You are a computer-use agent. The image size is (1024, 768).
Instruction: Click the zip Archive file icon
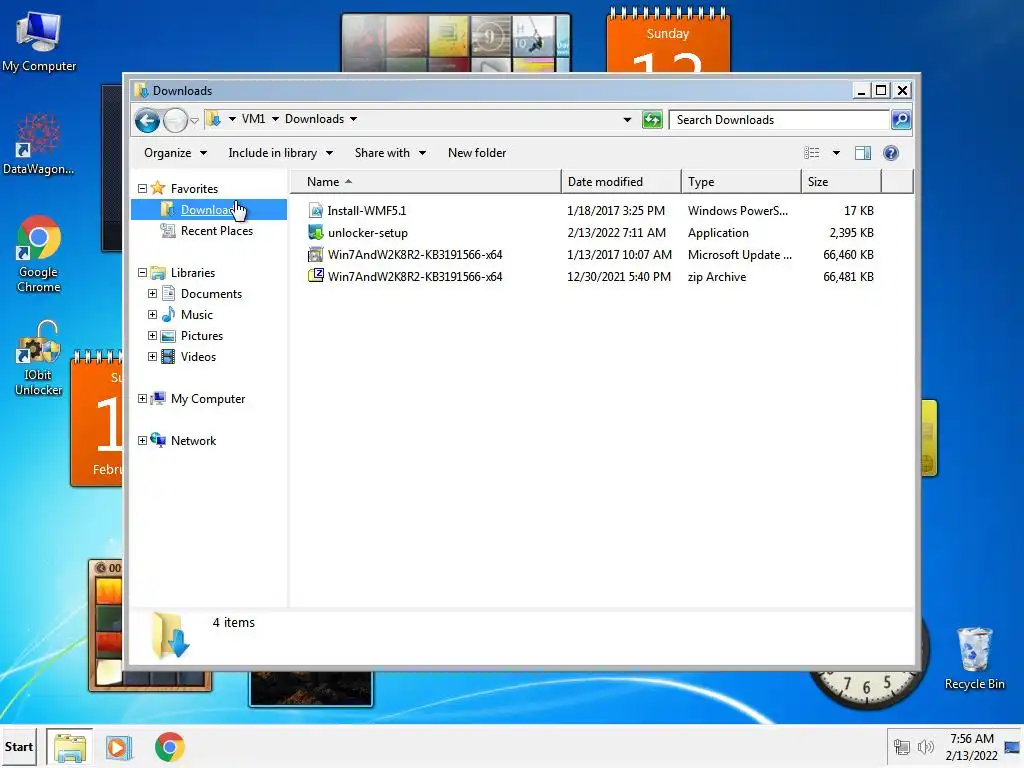(315, 276)
